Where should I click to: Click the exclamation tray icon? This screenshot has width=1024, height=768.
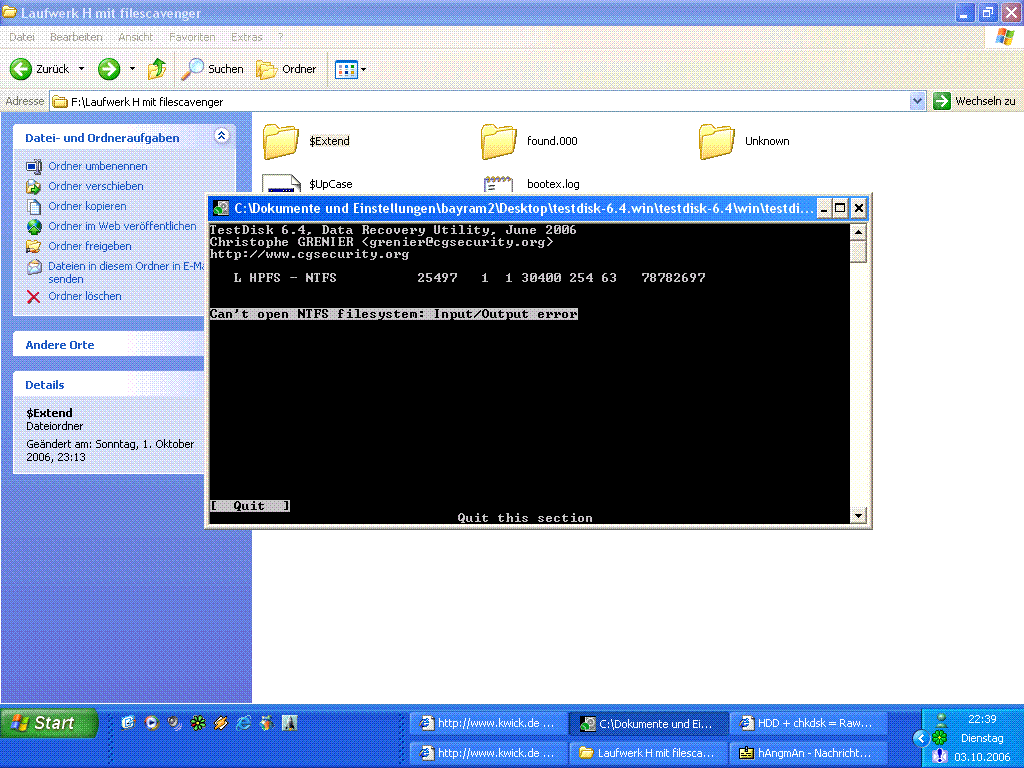click(x=940, y=756)
